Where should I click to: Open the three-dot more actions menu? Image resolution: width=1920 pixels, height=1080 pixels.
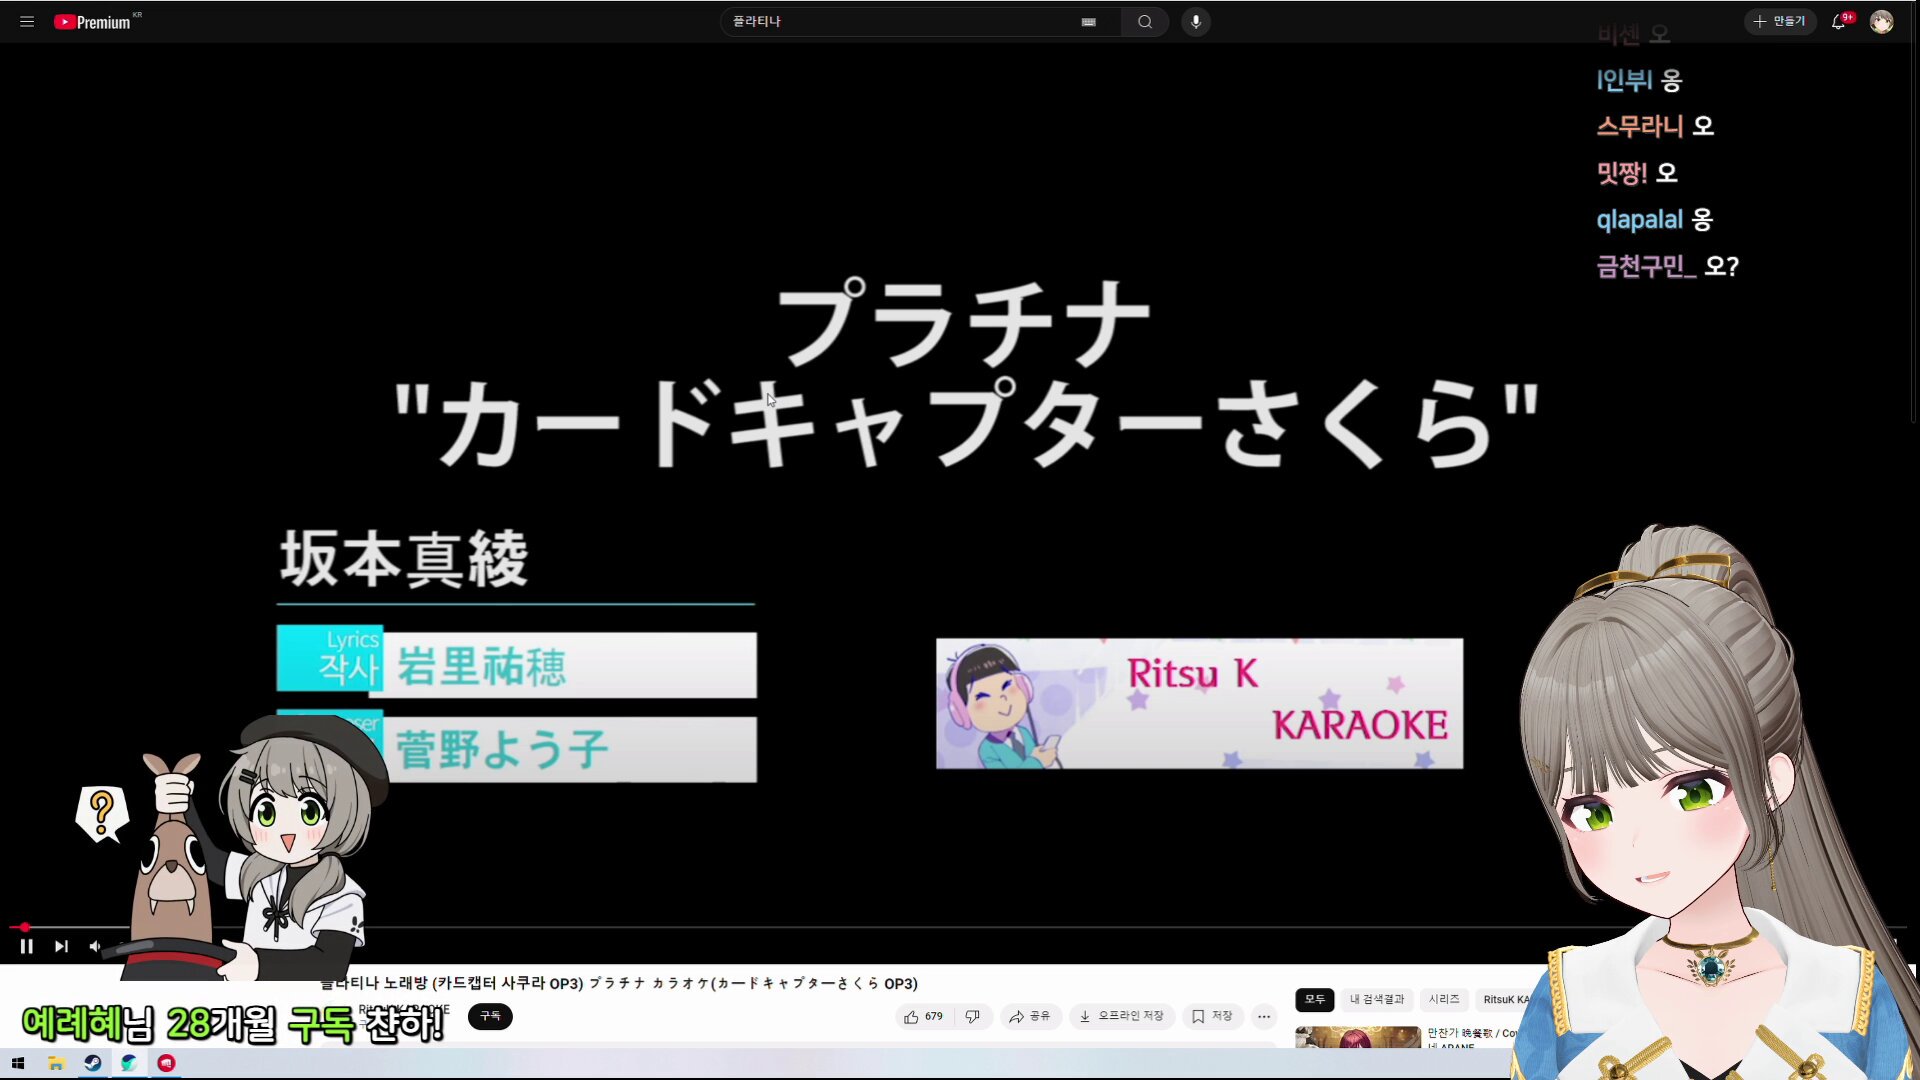(x=1264, y=1016)
